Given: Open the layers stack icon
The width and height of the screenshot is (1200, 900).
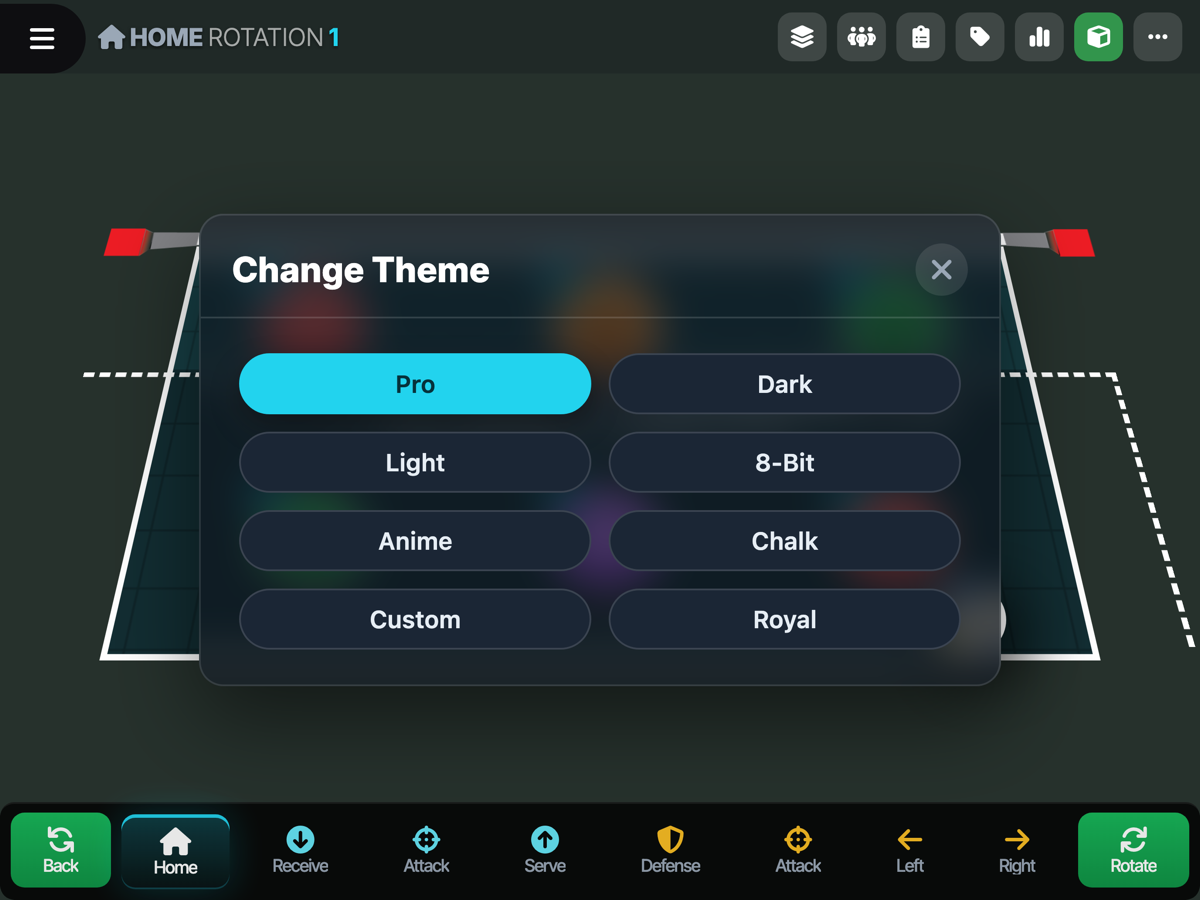Looking at the screenshot, I should click(x=802, y=38).
